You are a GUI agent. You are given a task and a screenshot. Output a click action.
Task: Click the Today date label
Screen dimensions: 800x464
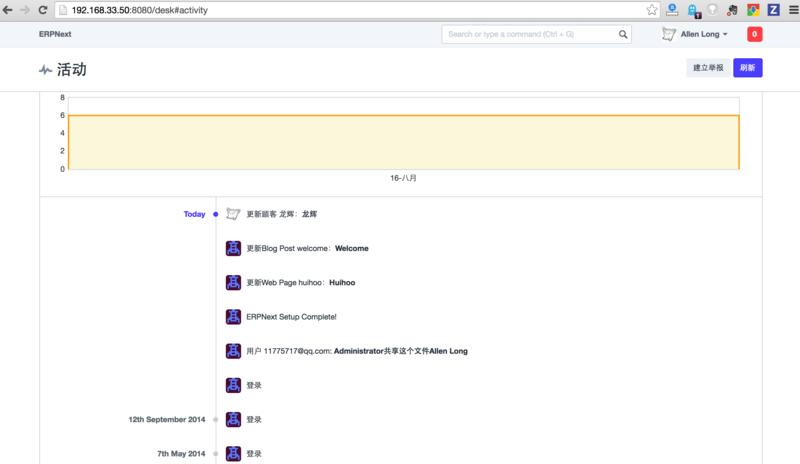coord(194,214)
